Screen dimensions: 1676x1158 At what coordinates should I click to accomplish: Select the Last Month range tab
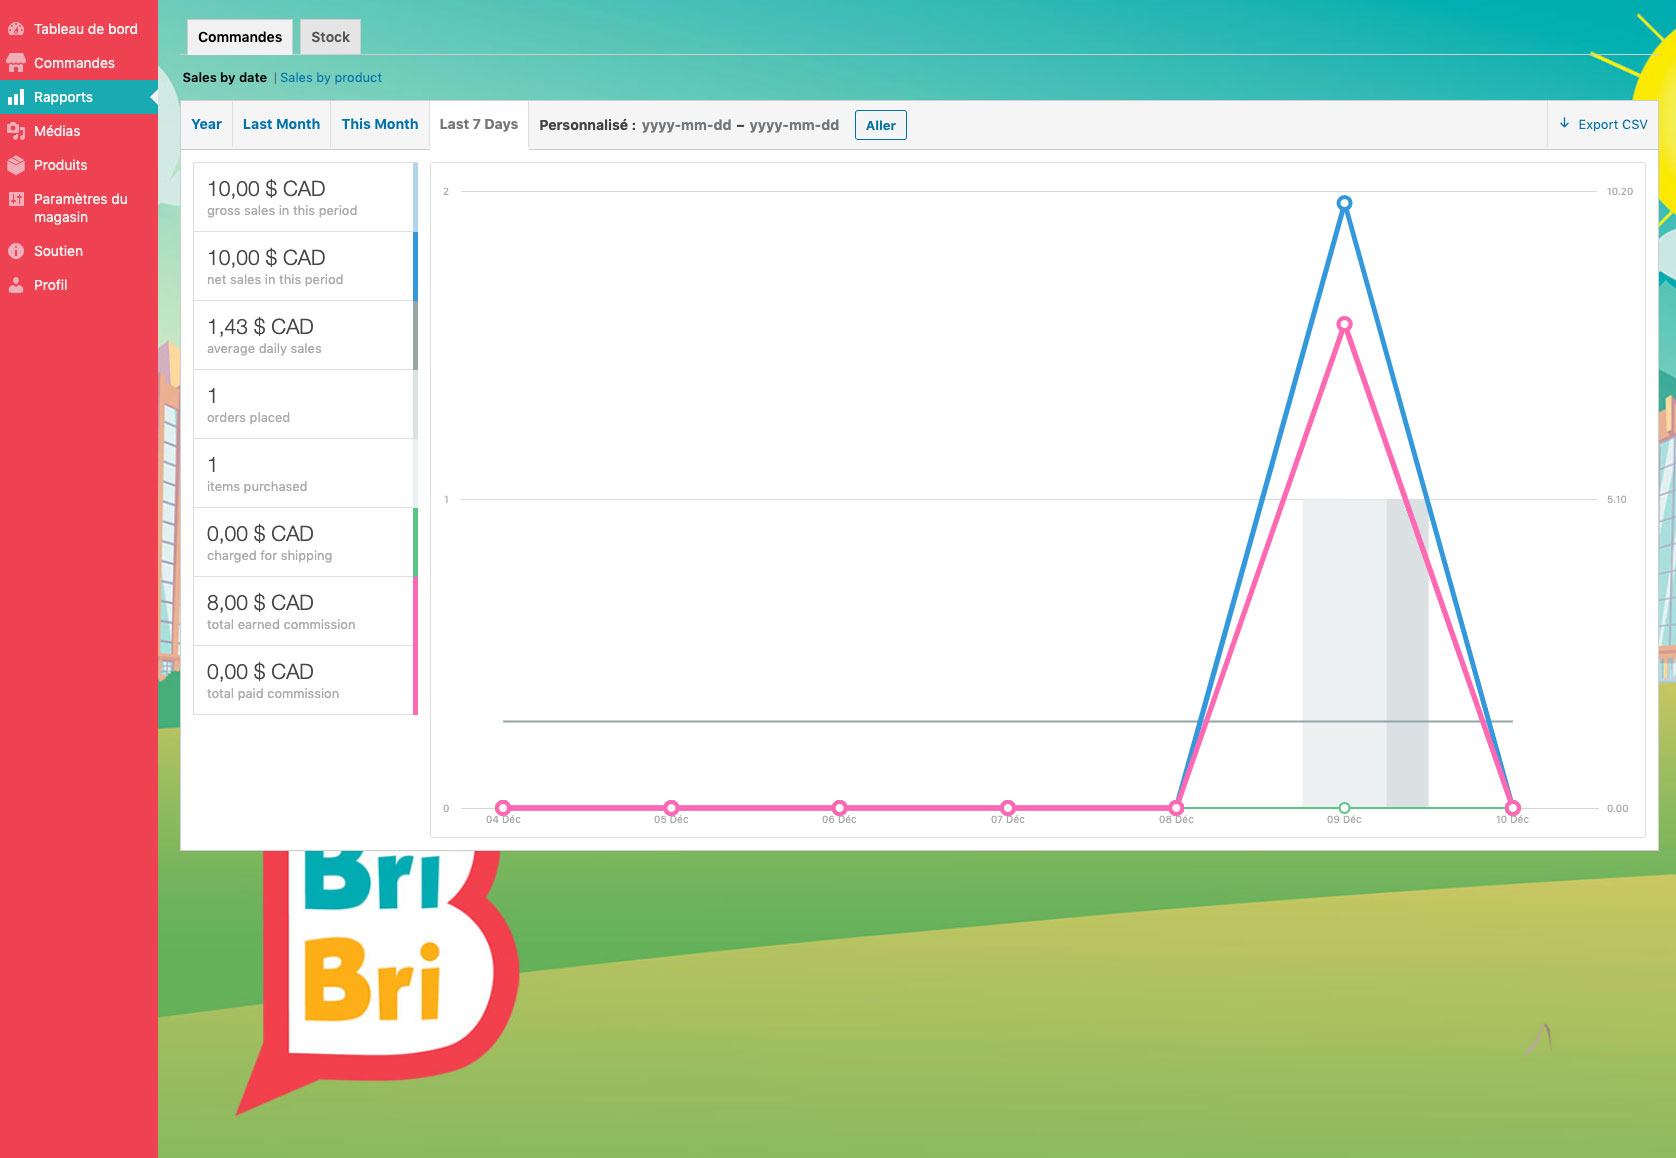(x=281, y=124)
